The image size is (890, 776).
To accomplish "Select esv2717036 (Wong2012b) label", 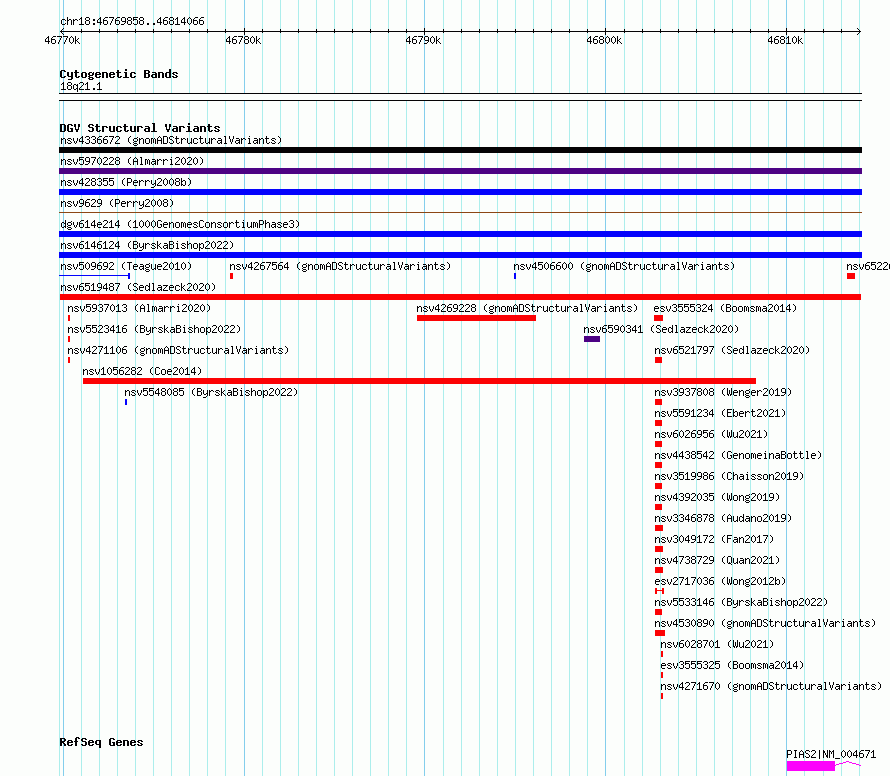I will tap(720, 581).
